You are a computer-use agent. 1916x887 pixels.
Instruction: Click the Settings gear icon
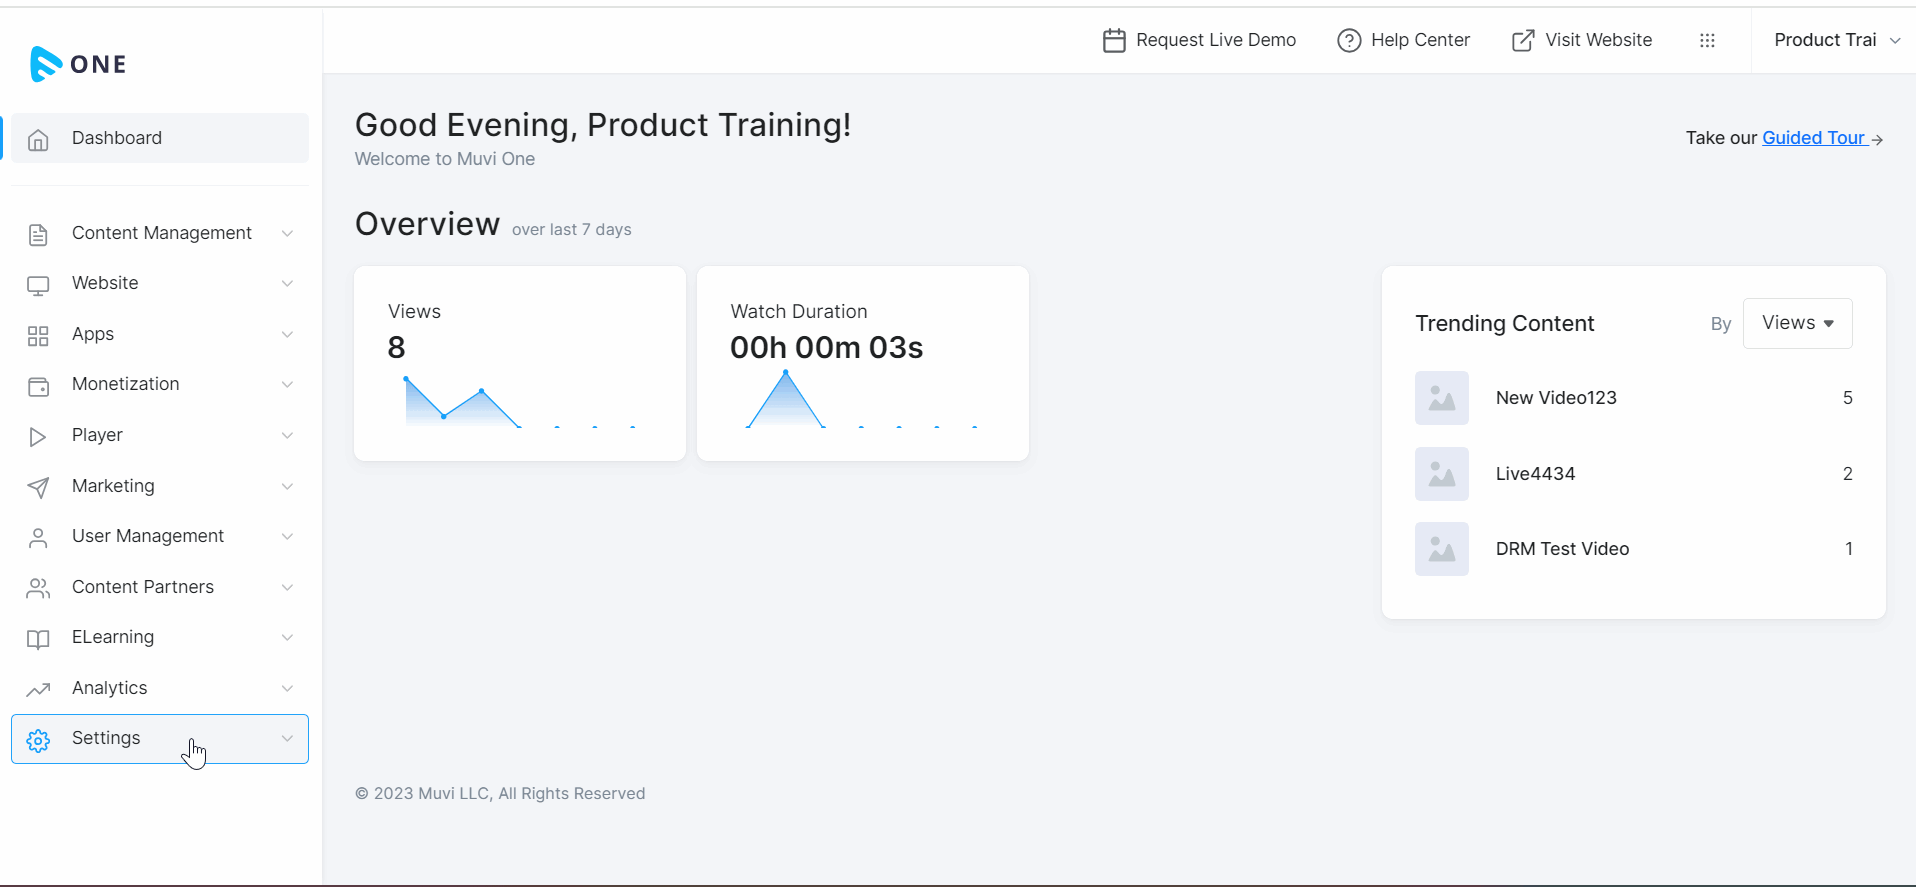click(x=38, y=740)
